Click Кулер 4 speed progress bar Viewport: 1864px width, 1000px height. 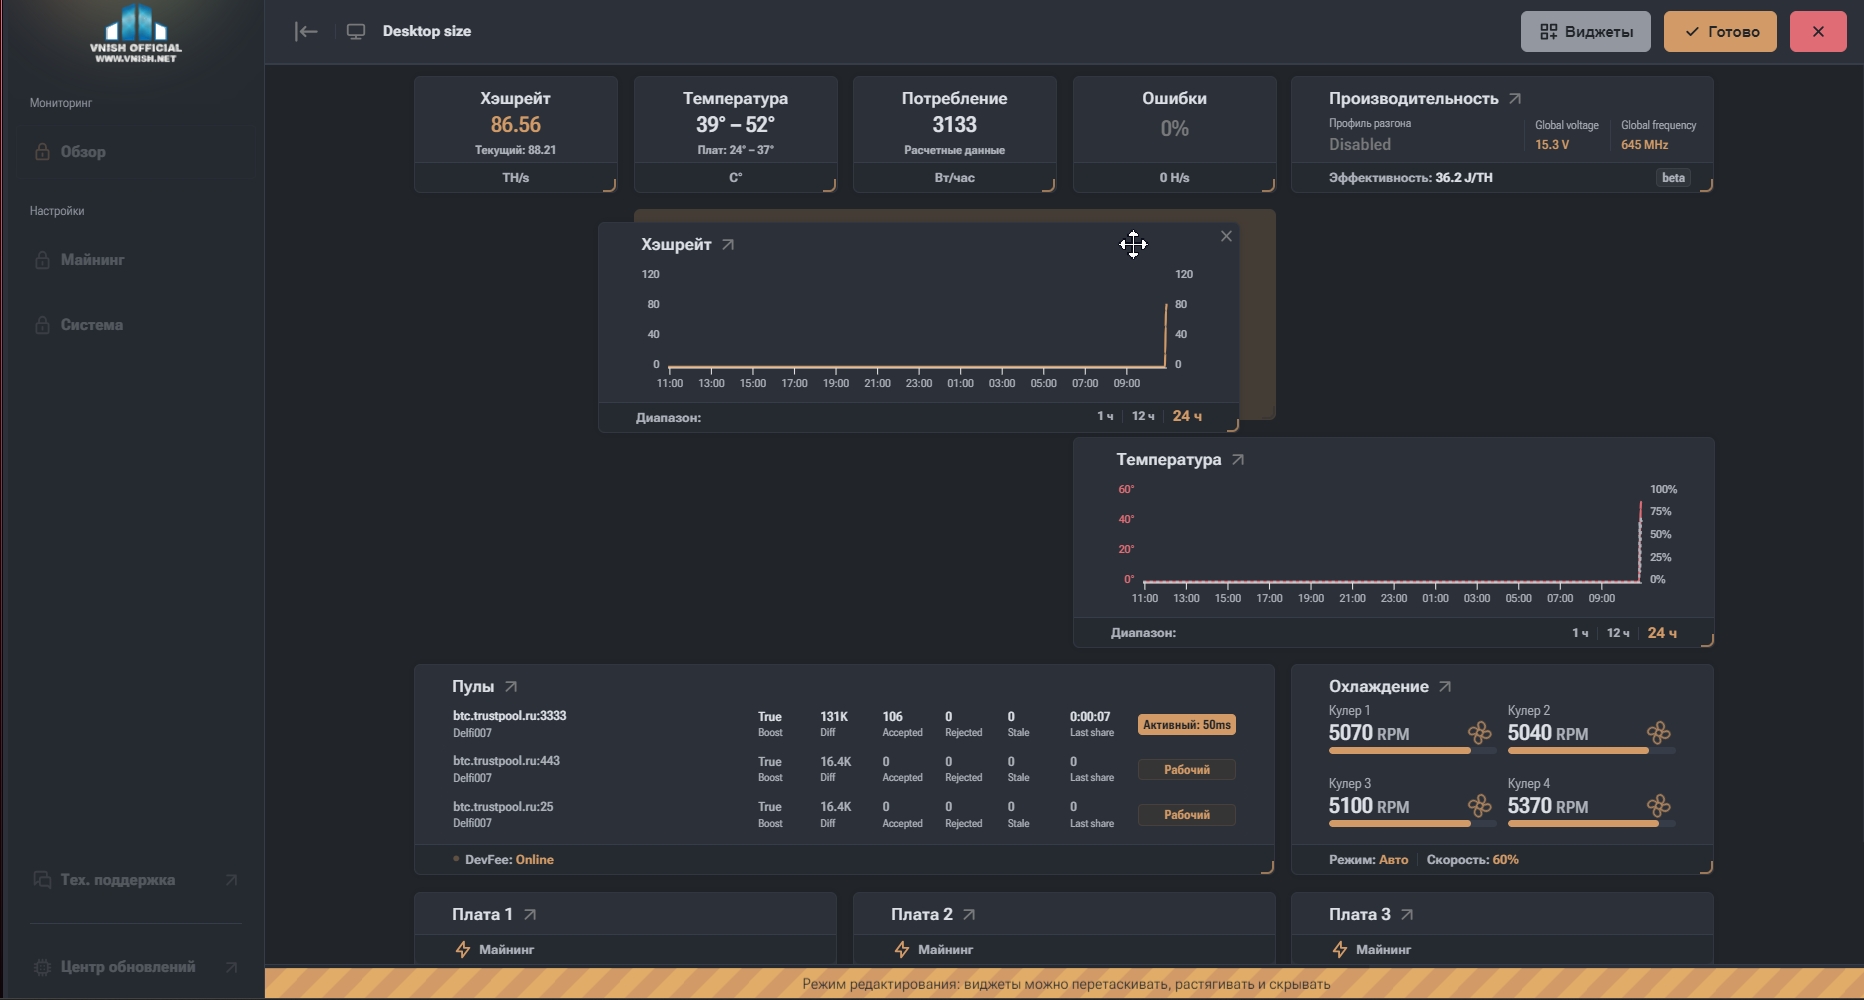tap(1591, 824)
